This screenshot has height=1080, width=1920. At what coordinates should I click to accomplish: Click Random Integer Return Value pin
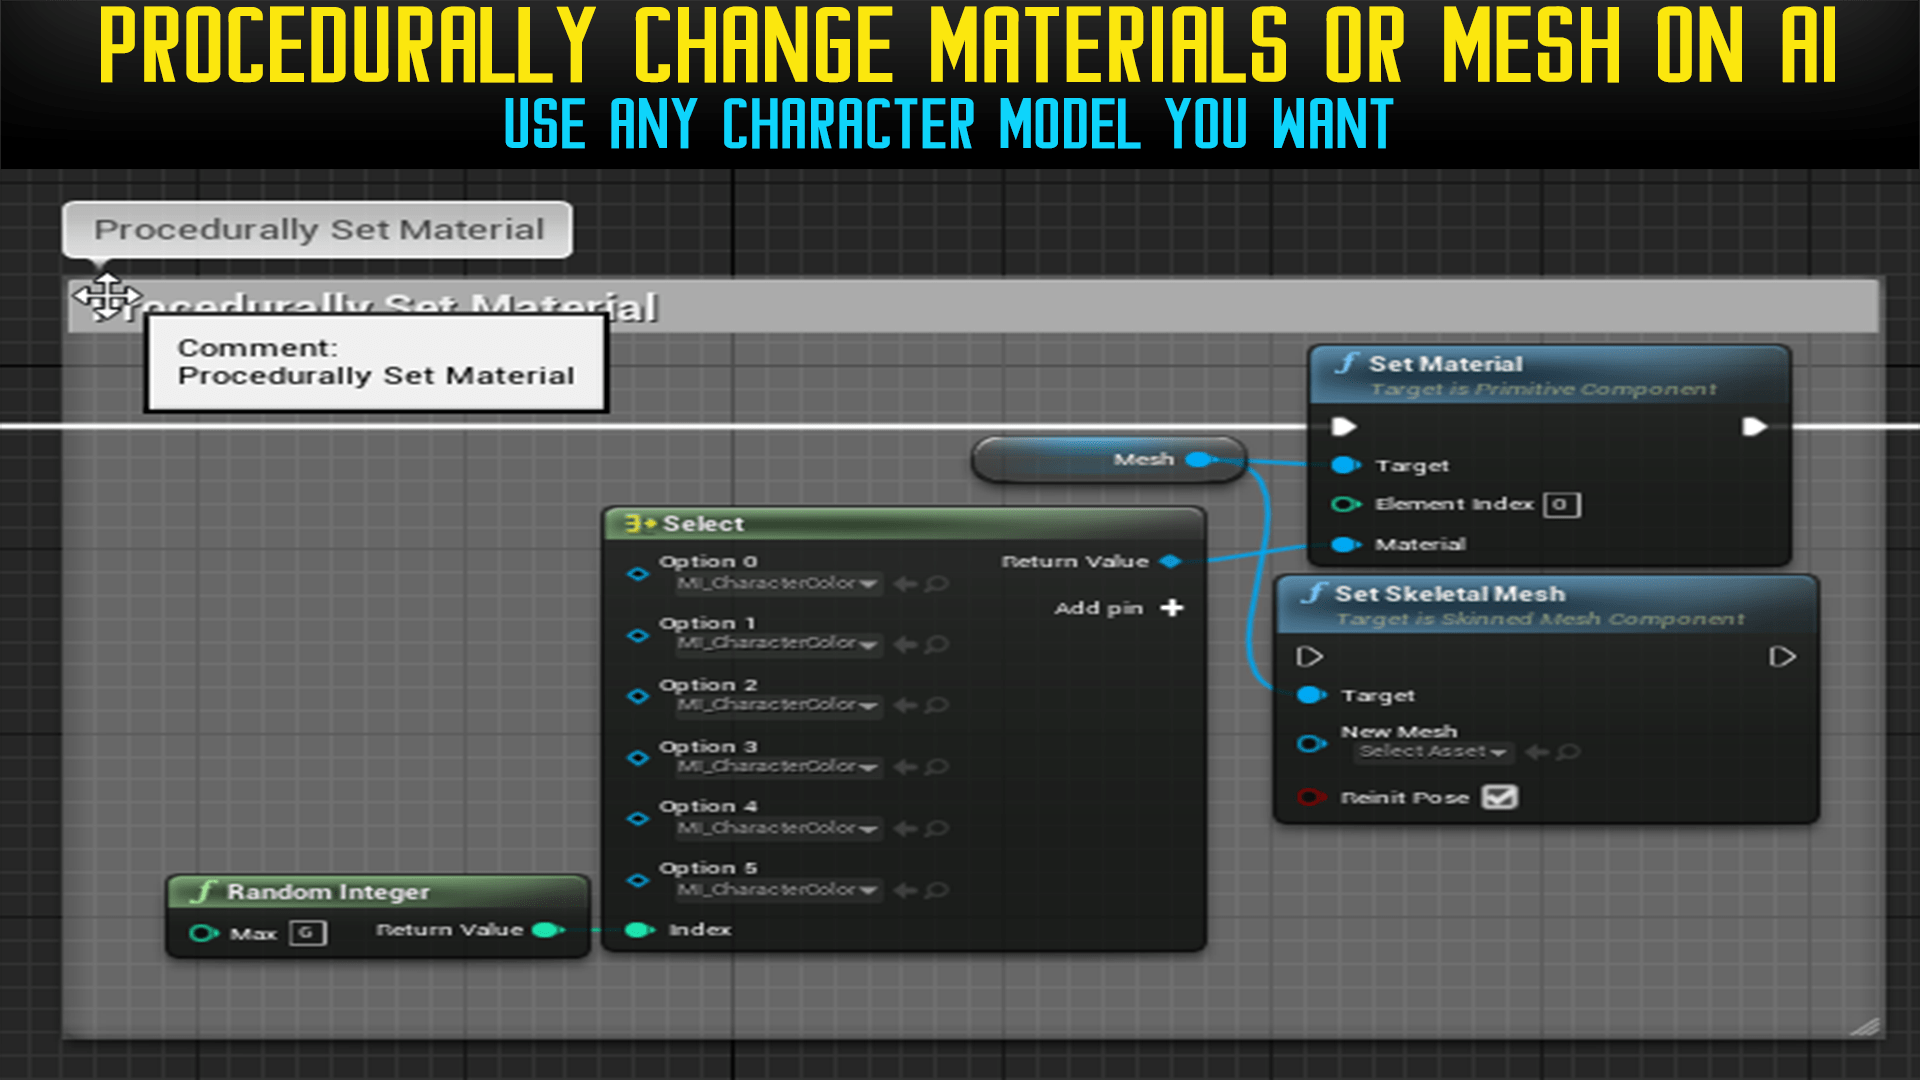pyautogui.click(x=547, y=930)
